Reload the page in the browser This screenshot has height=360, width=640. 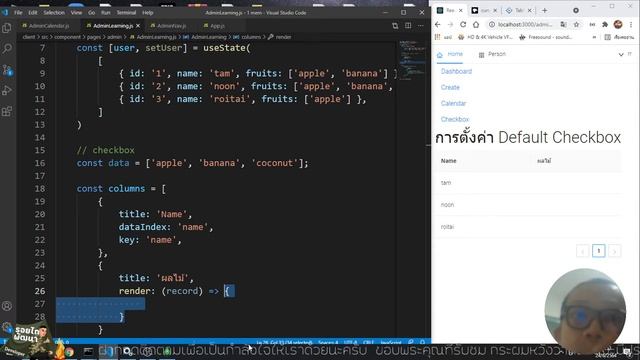point(463,24)
